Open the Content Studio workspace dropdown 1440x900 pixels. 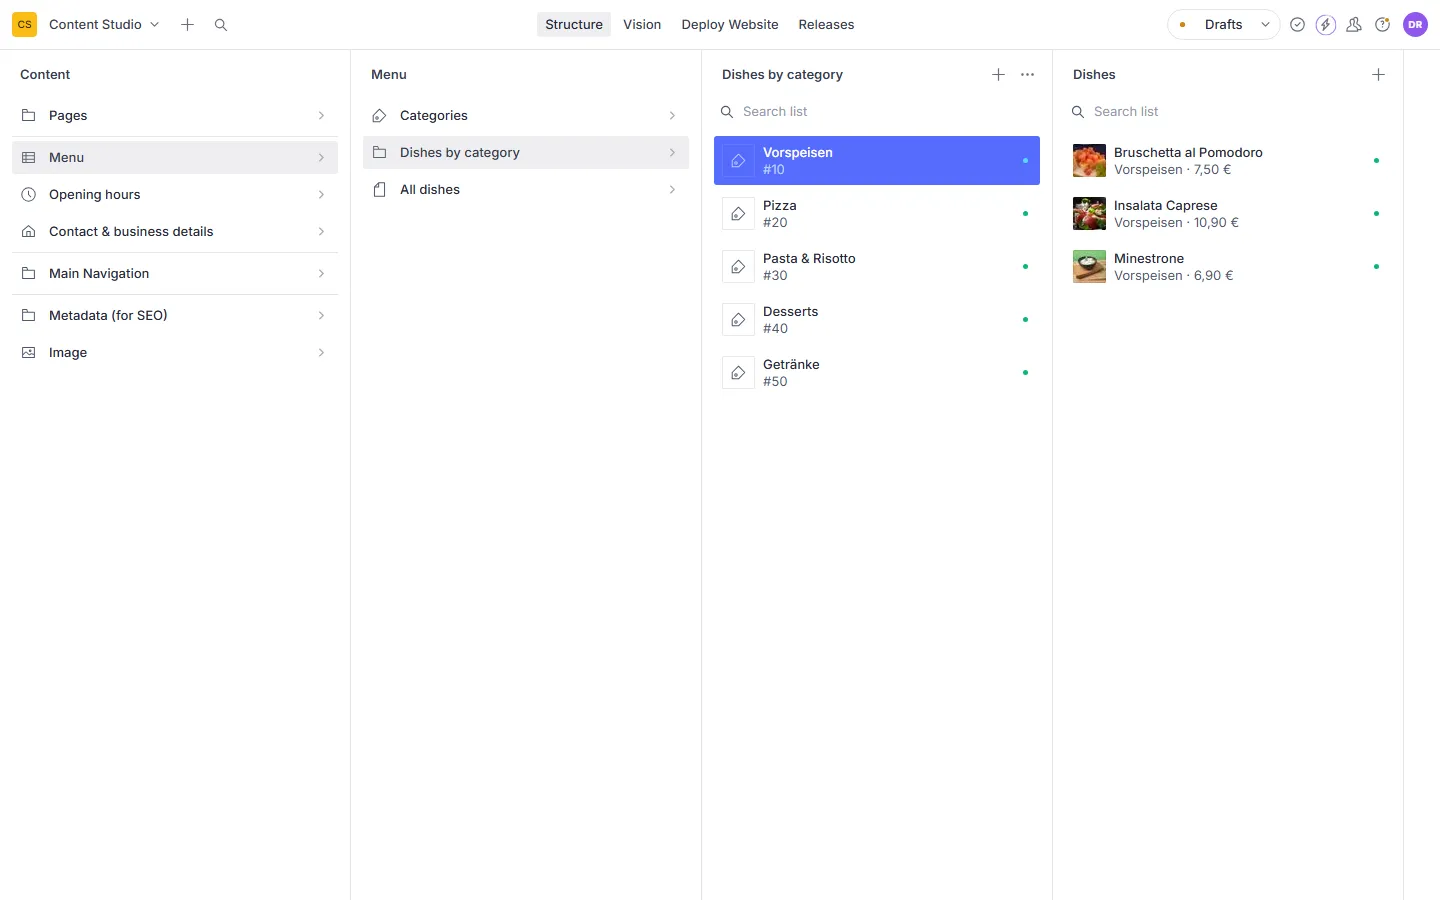point(104,24)
